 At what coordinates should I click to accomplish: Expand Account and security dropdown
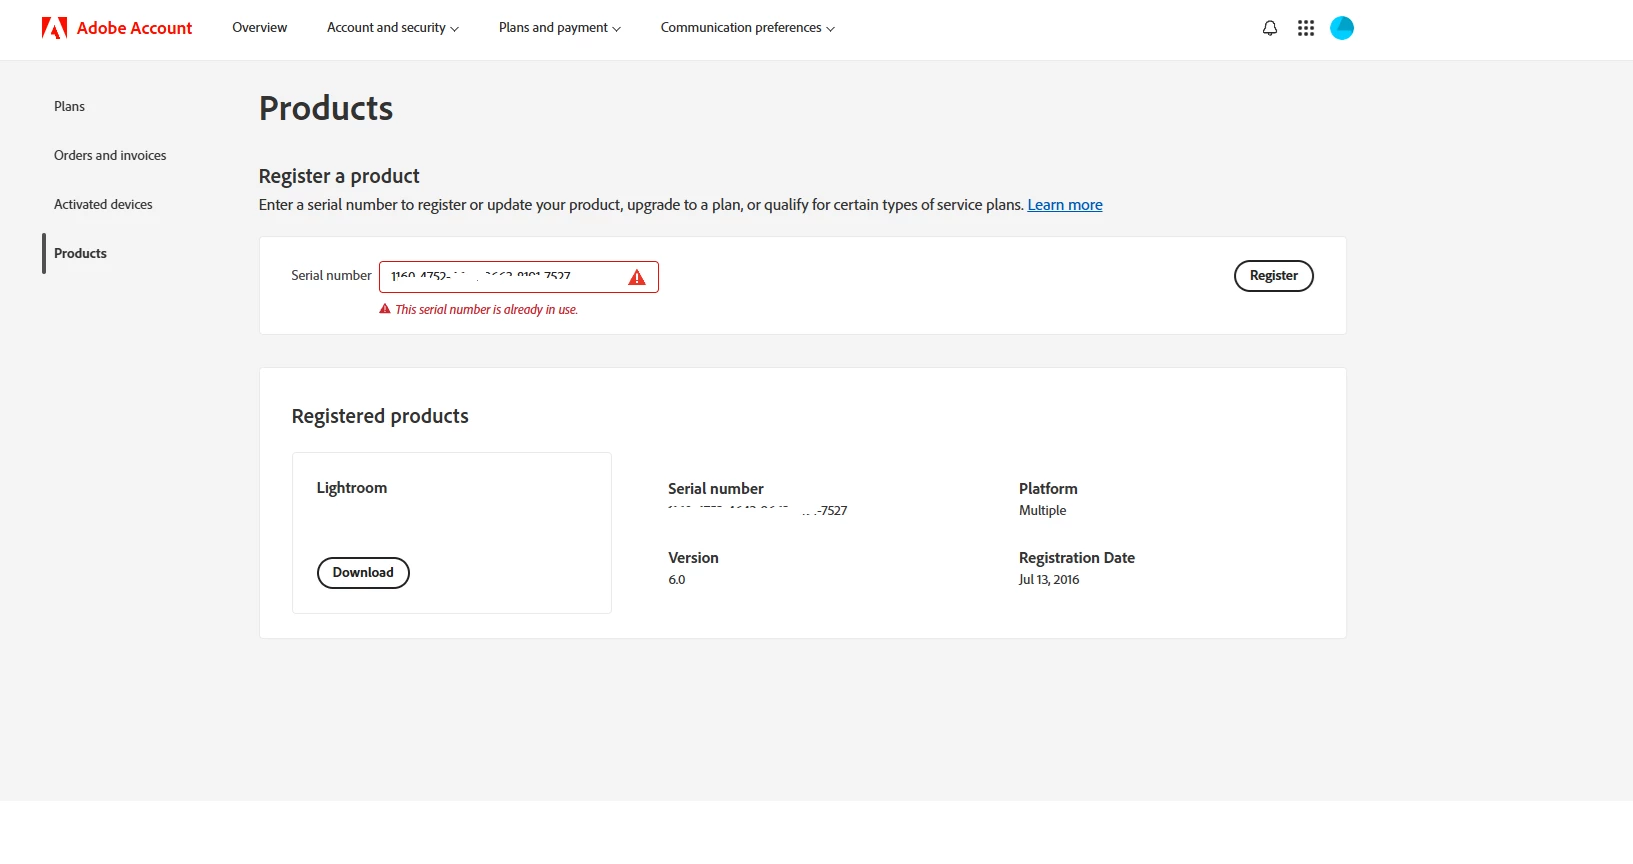(x=392, y=28)
